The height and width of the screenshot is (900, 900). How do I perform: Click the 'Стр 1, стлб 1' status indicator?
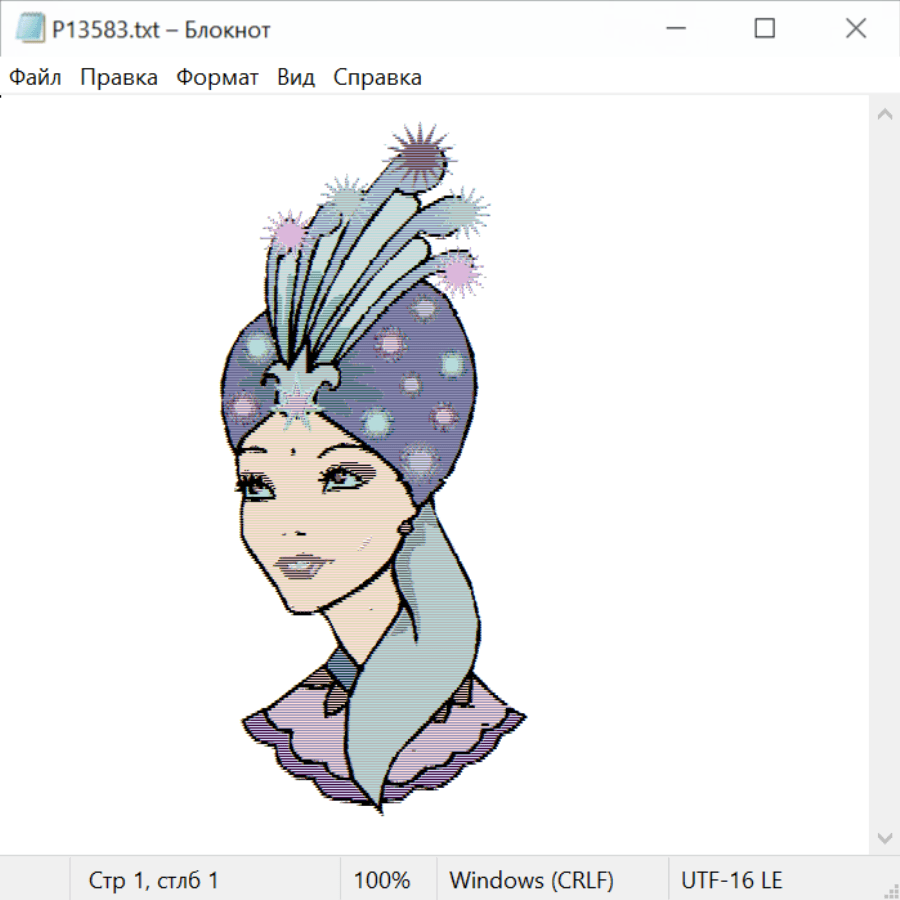(153, 880)
